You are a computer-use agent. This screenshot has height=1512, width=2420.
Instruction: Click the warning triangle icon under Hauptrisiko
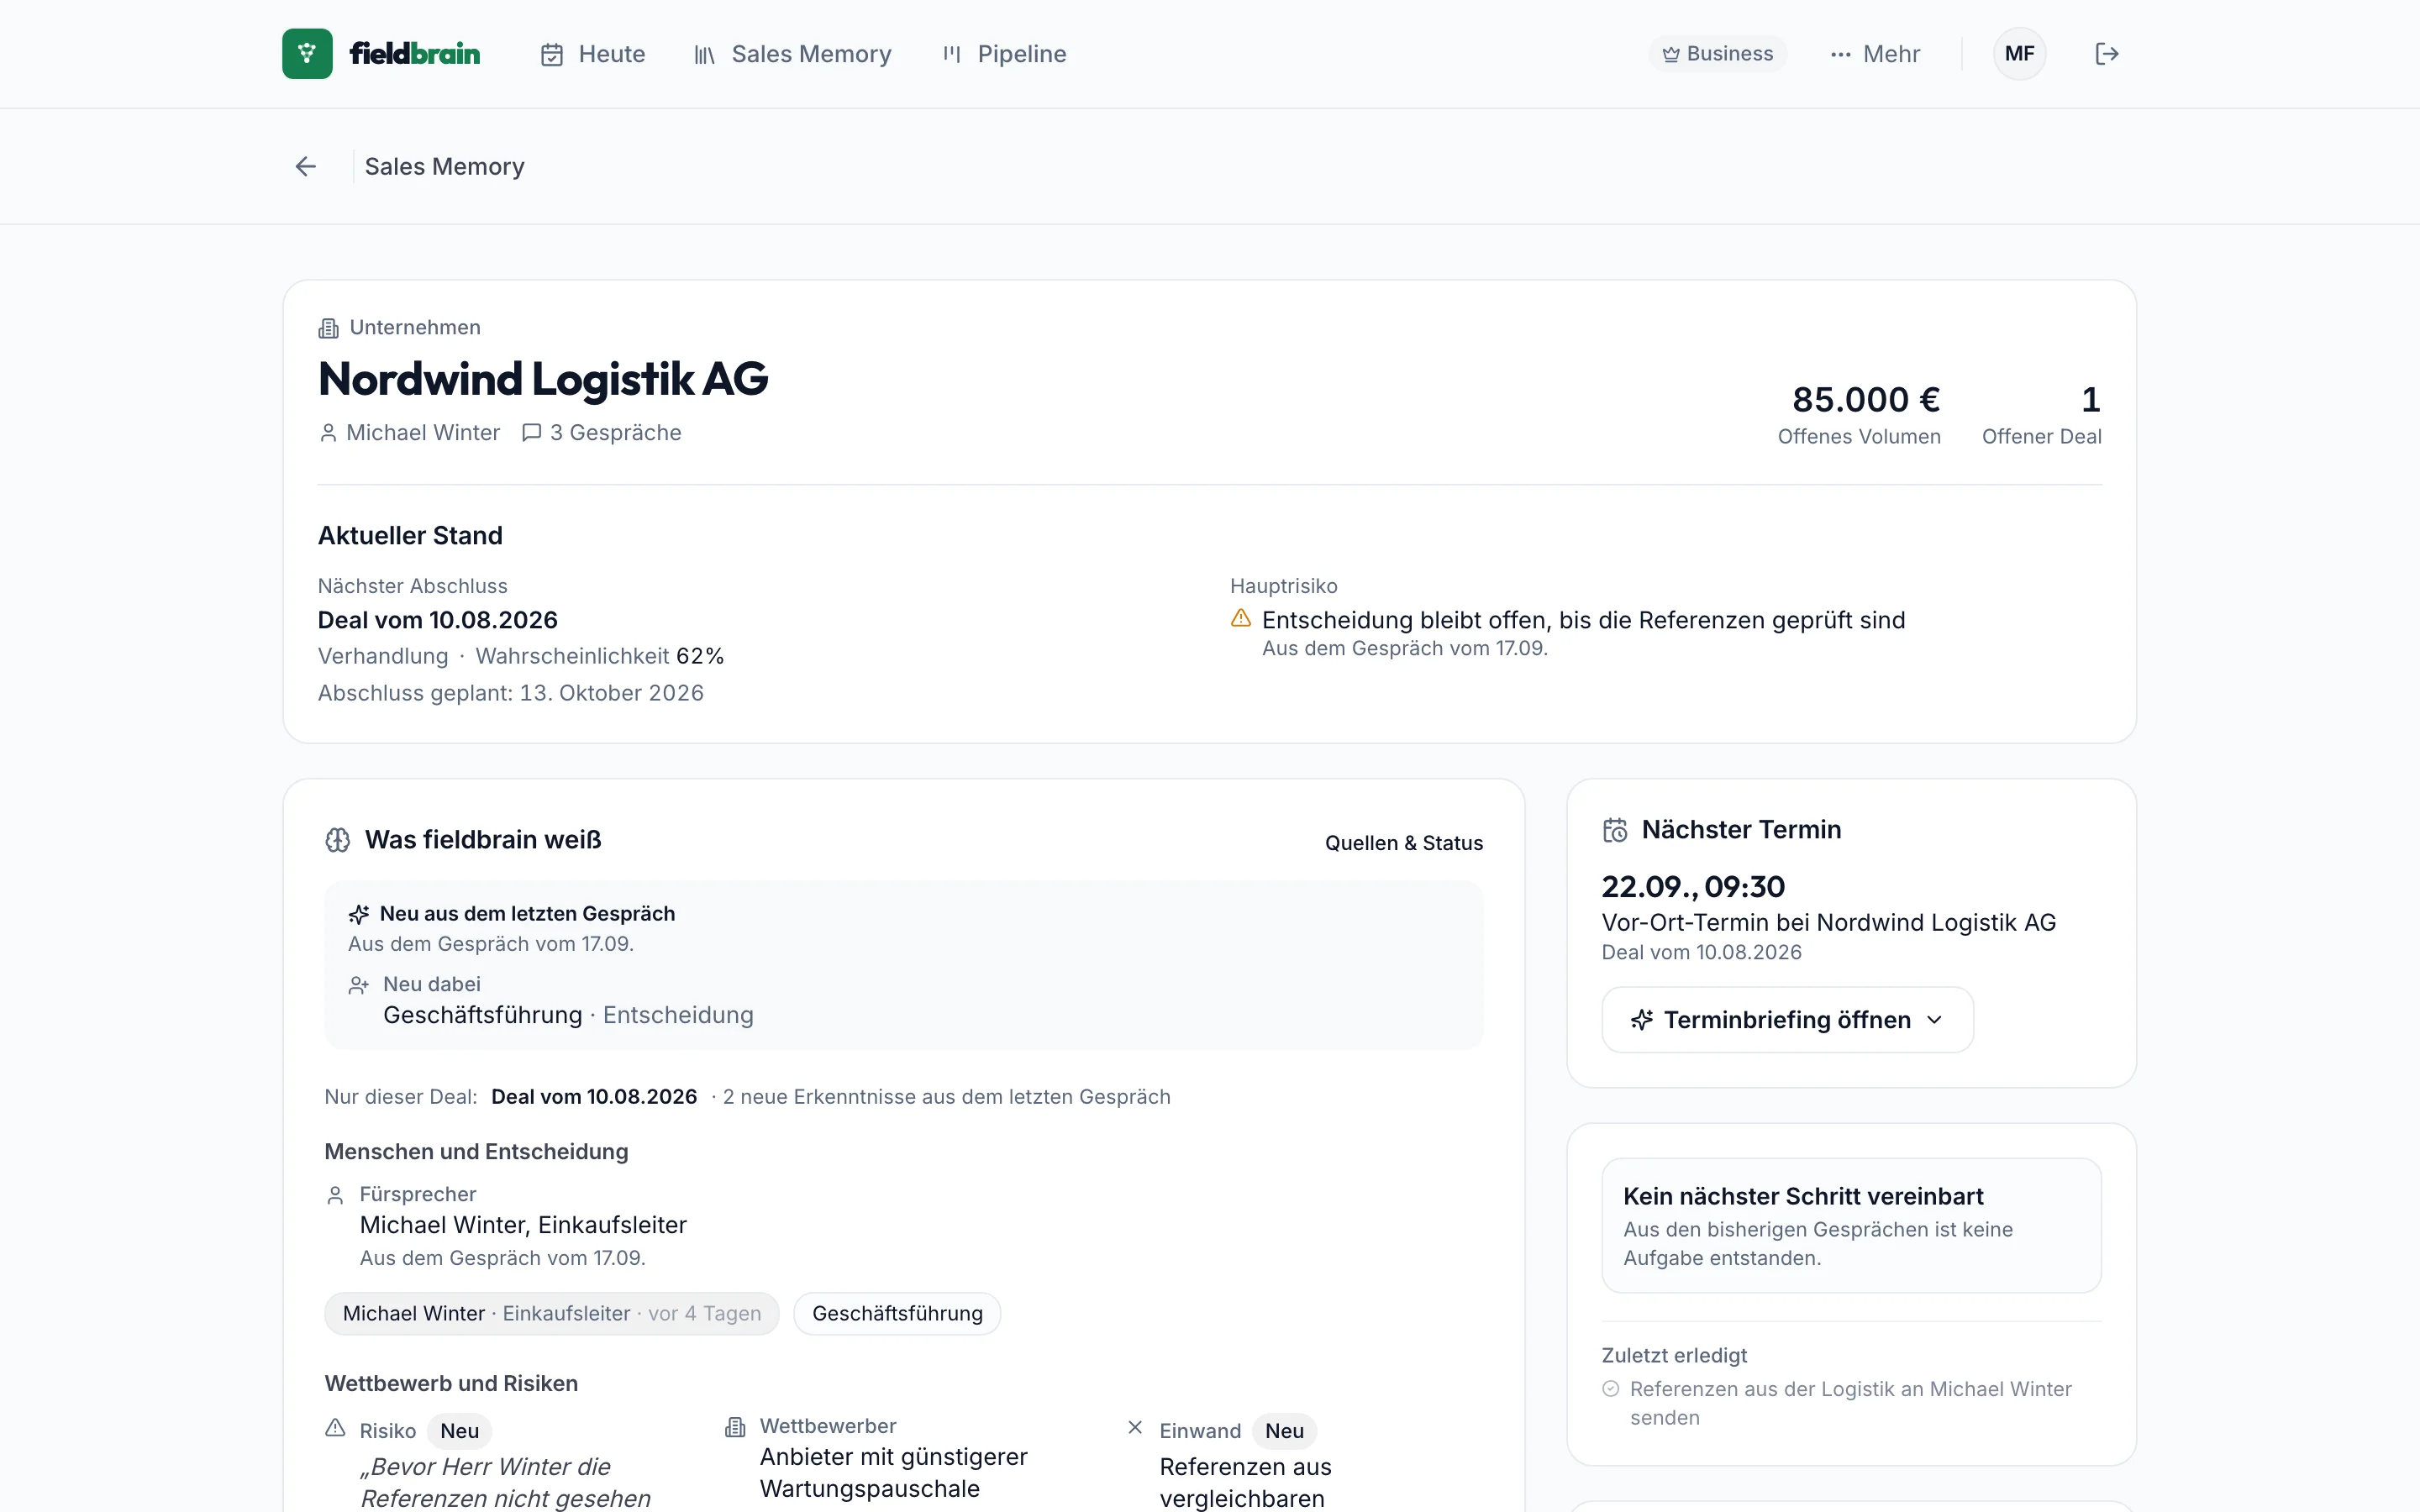tap(1241, 619)
